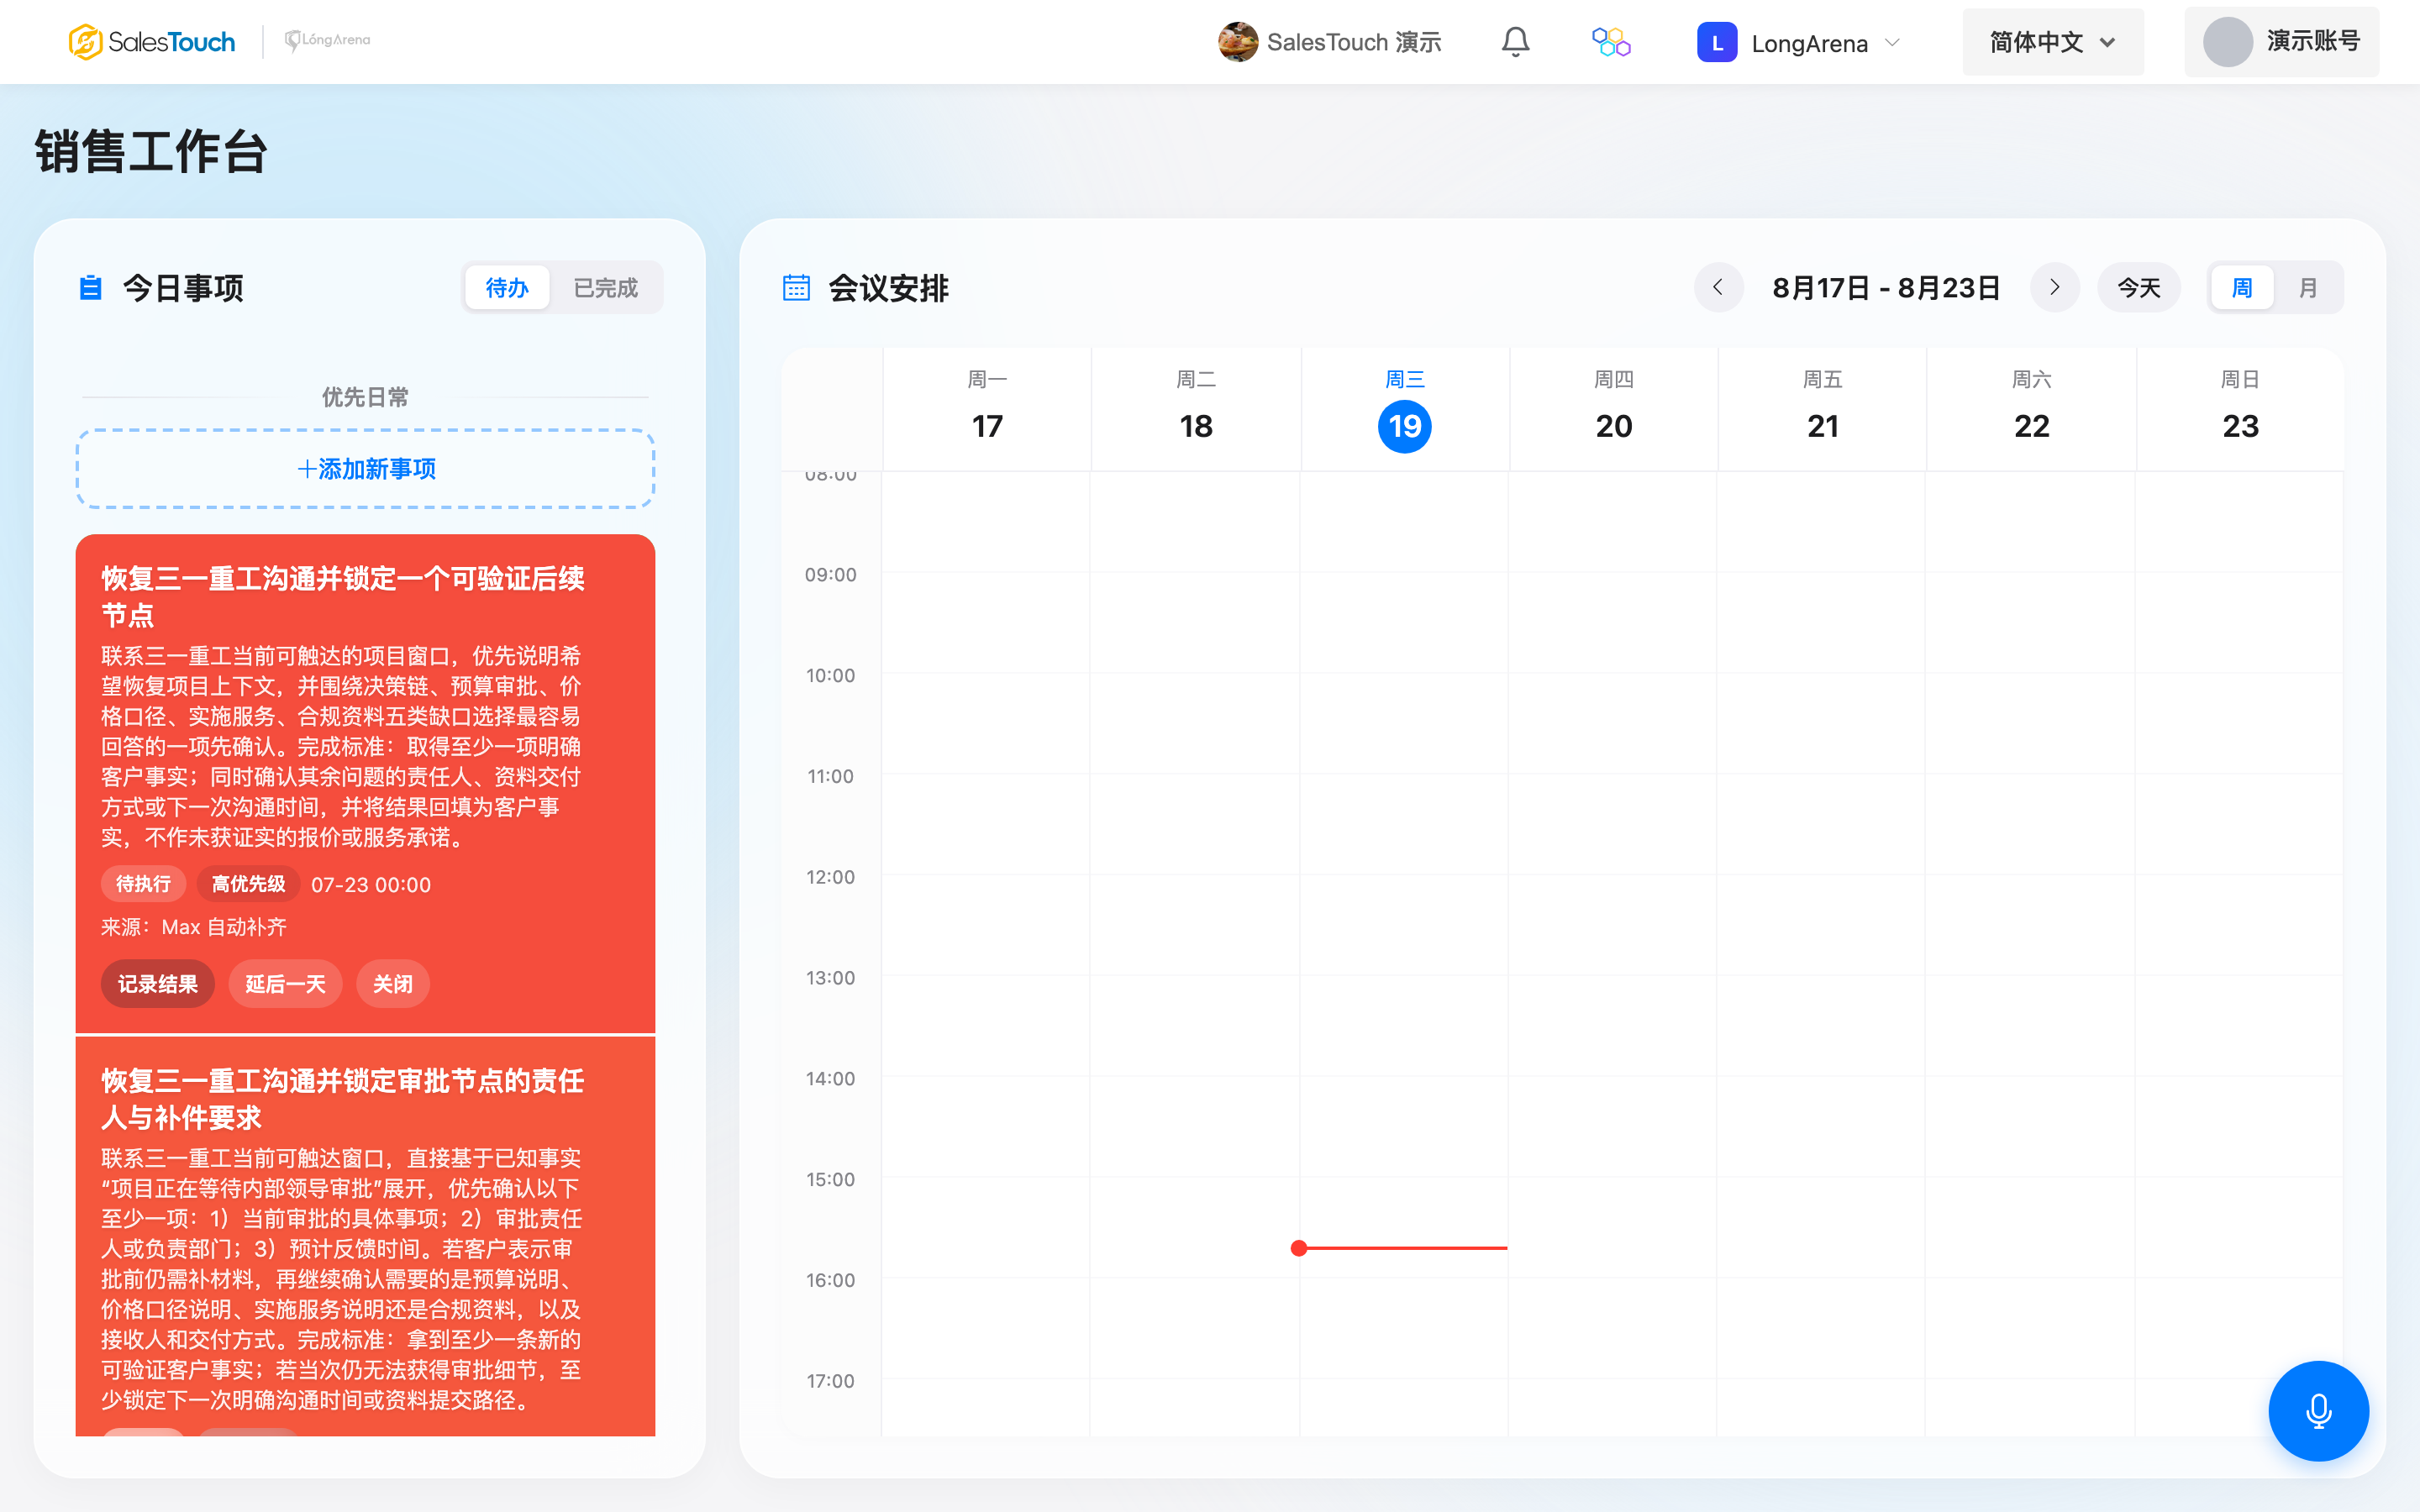Click the LongArena L badge icon
Screen dimensions: 2420x1512
1717,42
